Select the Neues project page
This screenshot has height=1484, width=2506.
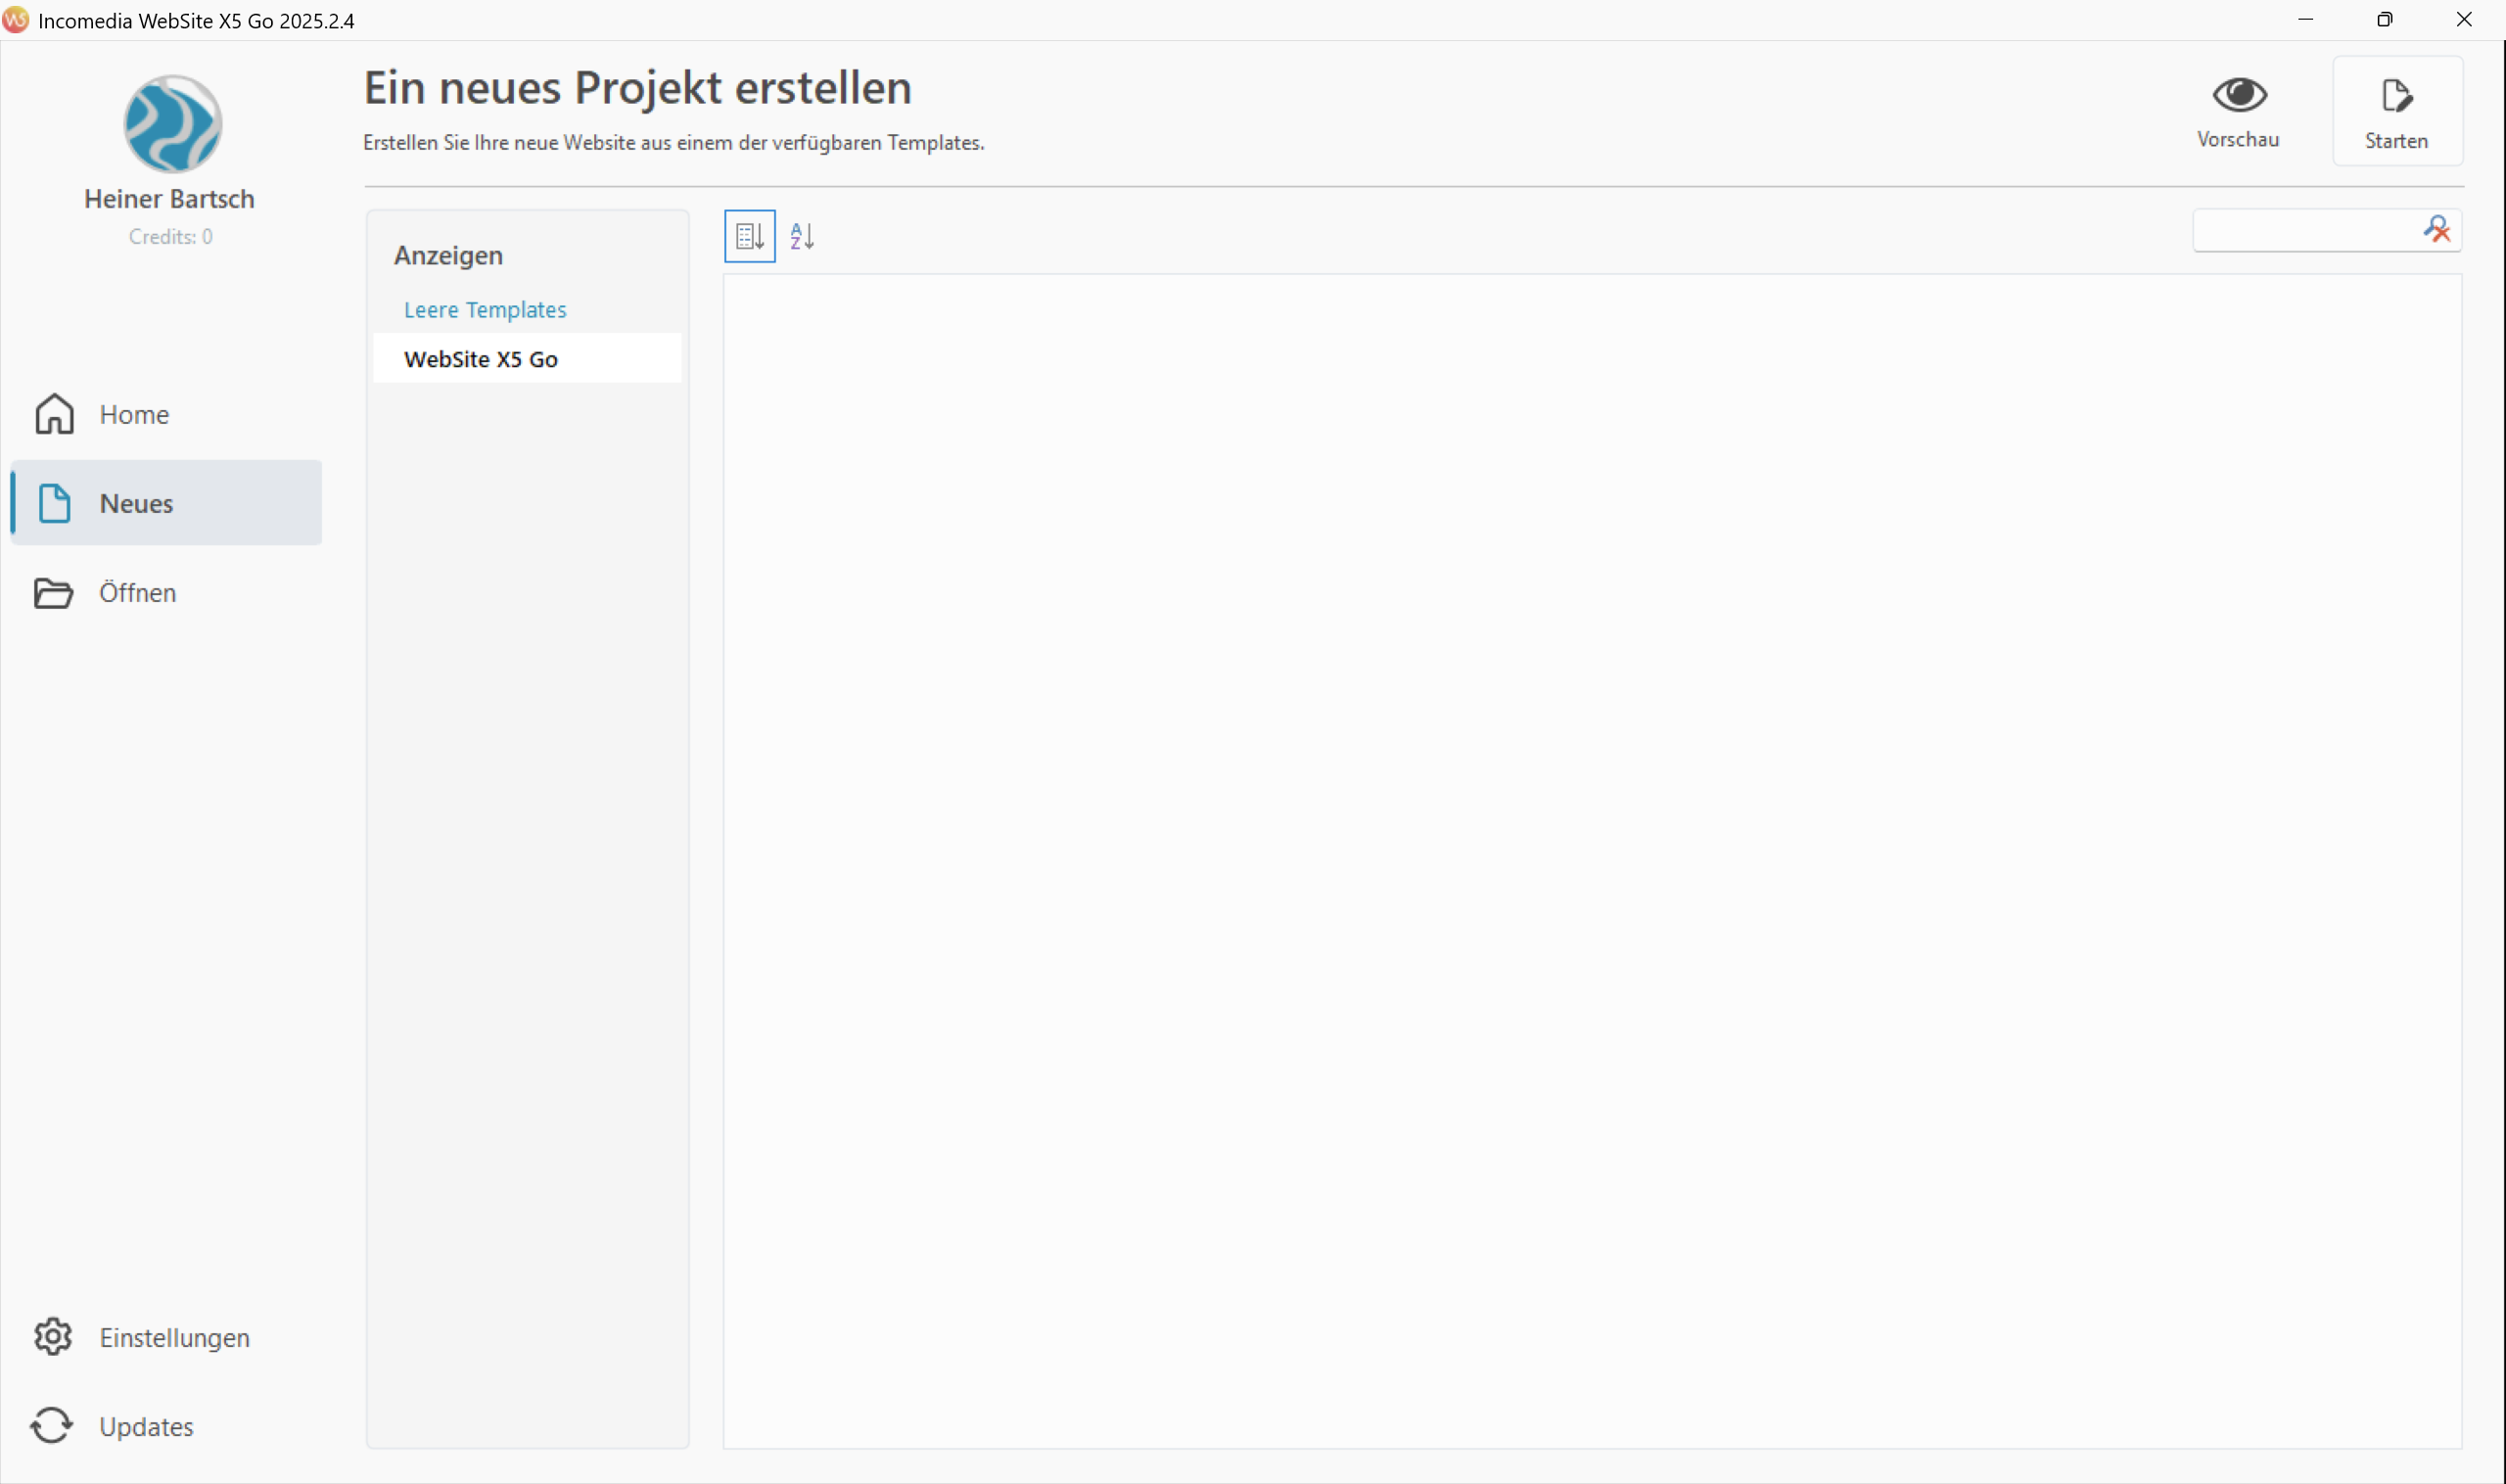pos(136,503)
